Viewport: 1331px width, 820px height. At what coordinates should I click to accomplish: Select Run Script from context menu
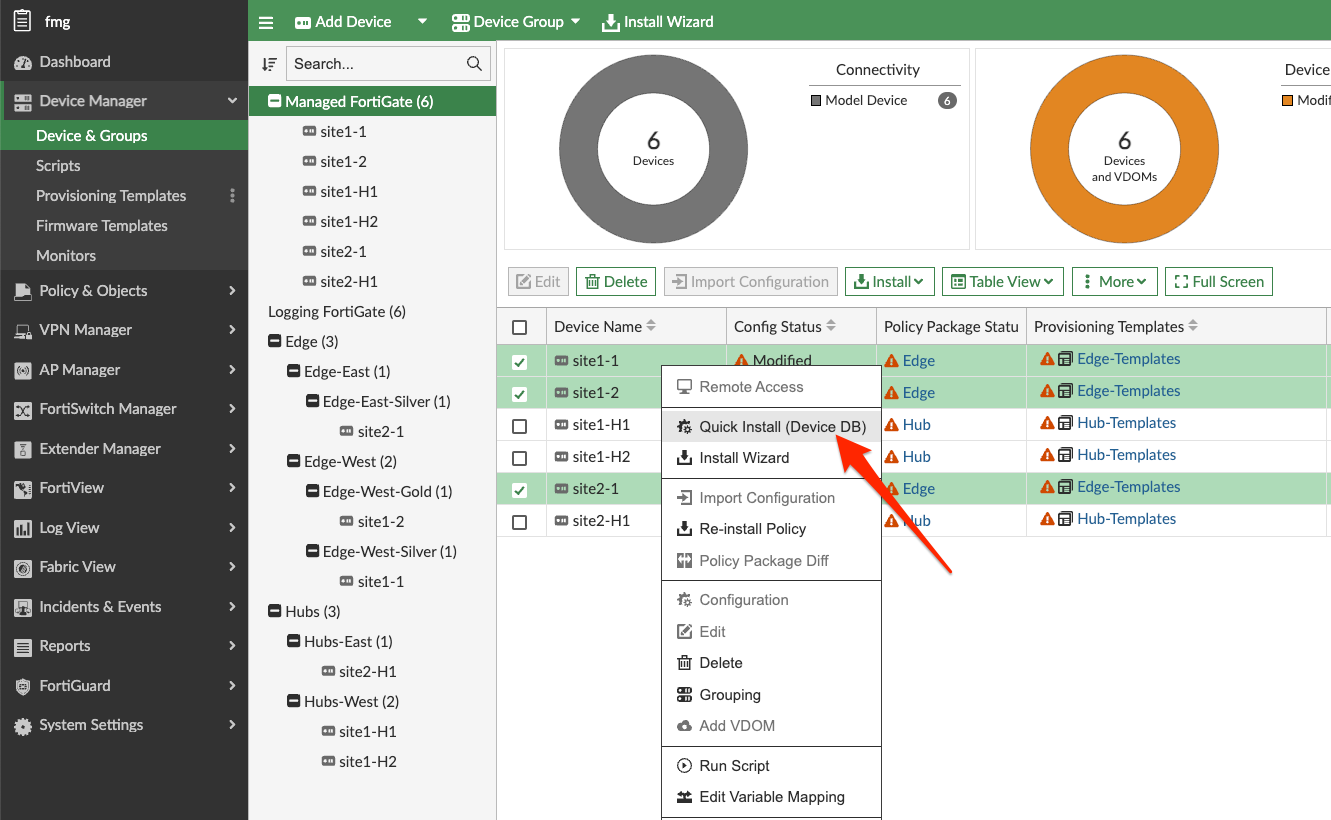point(771,766)
